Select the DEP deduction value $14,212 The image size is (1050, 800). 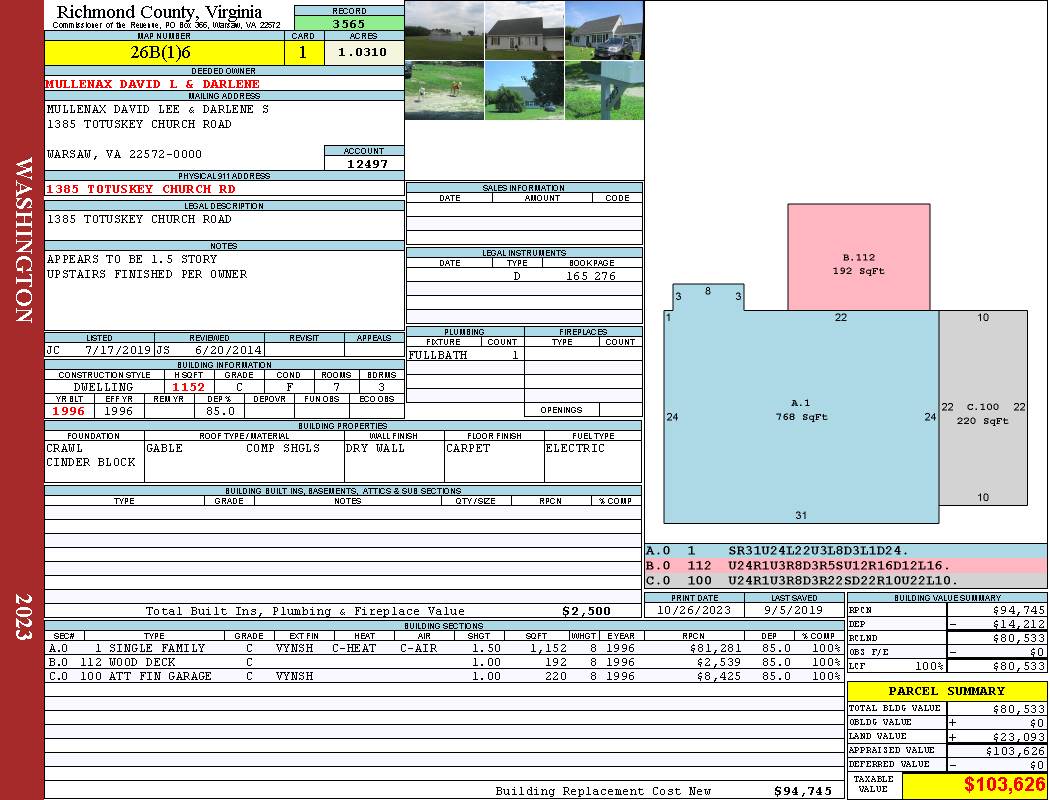[1018, 624]
